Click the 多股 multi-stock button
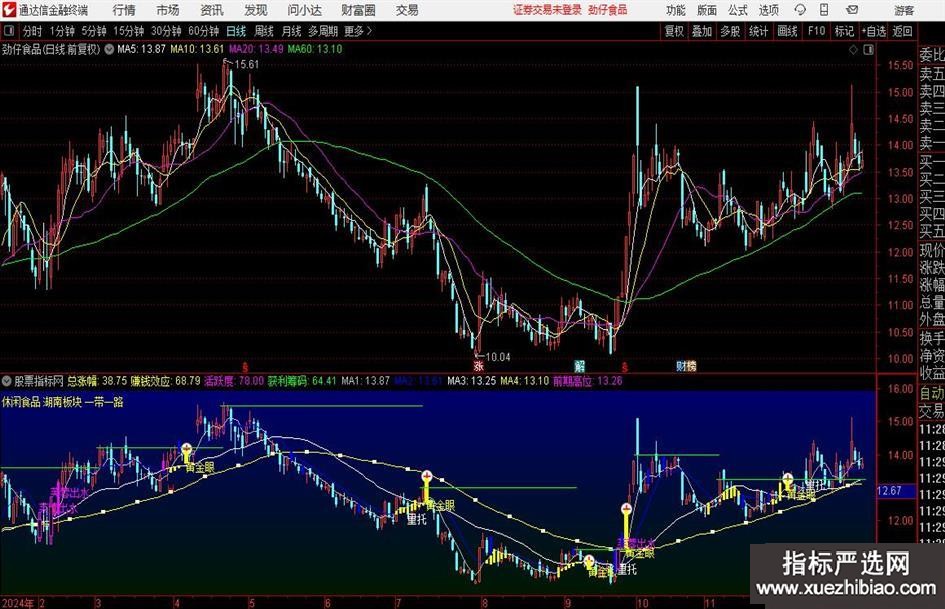The height and width of the screenshot is (609, 945). click(730, 31)
